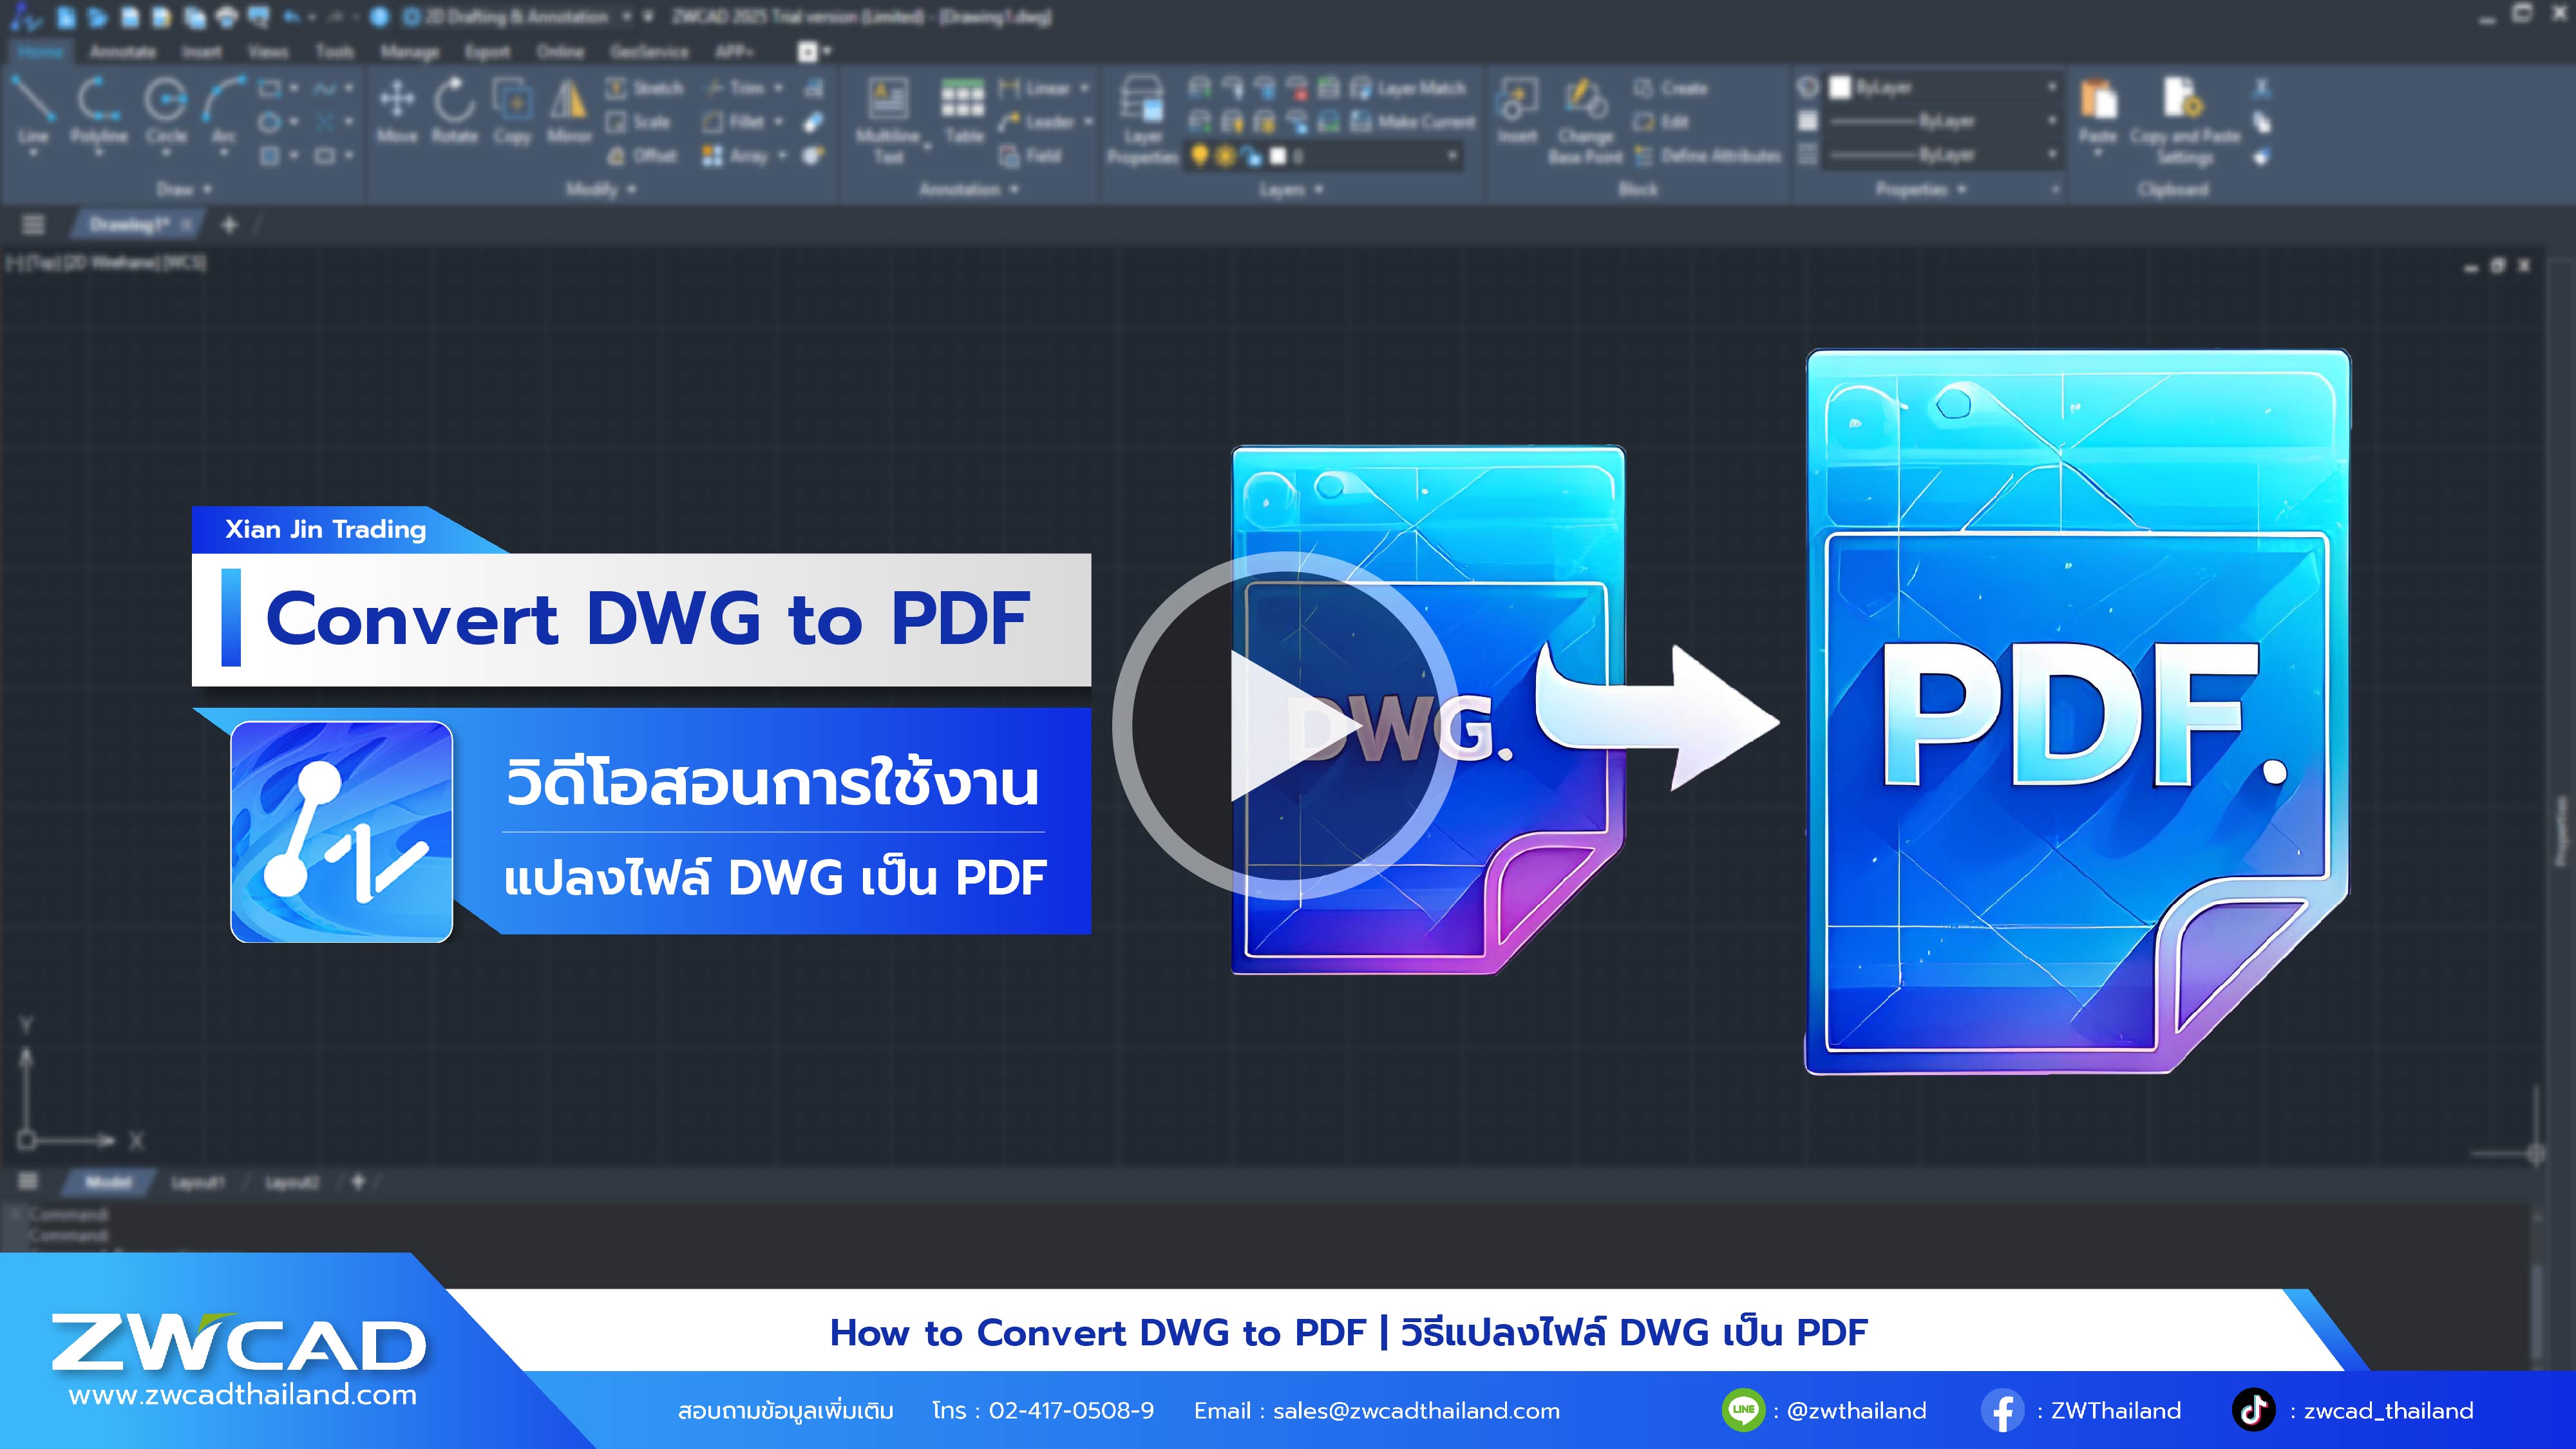Click Change Base Point tool

pyautogui.click(x=1585, y=121)
